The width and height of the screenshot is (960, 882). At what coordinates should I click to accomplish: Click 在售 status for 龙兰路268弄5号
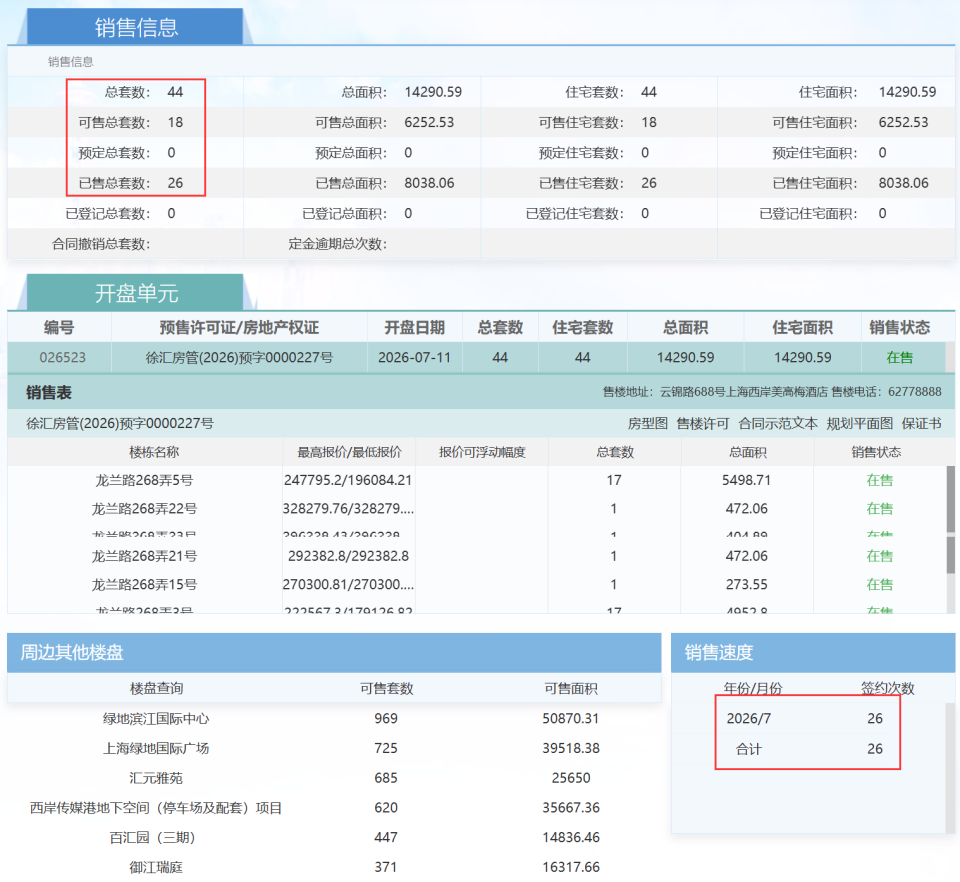879,480
